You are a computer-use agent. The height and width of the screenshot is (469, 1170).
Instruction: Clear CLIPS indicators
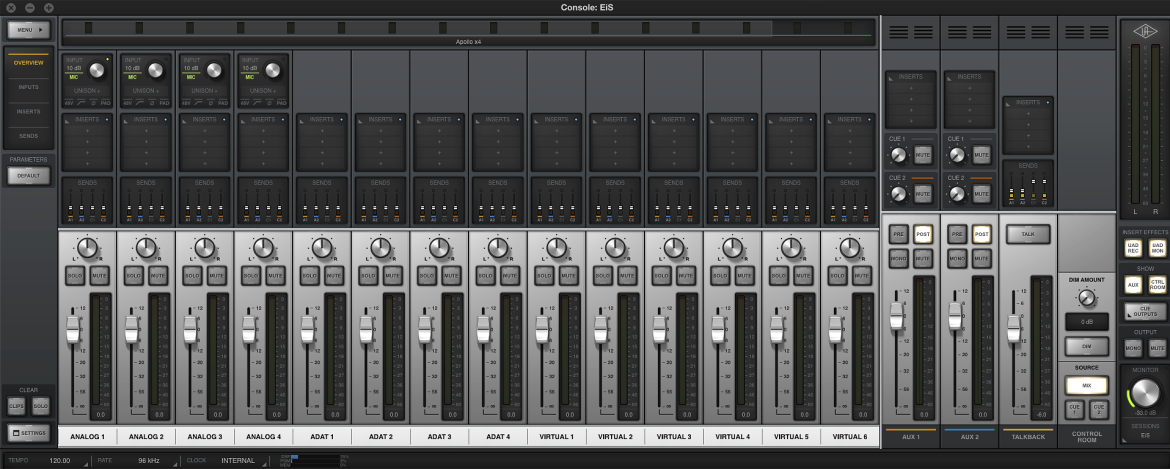(16, 406)
